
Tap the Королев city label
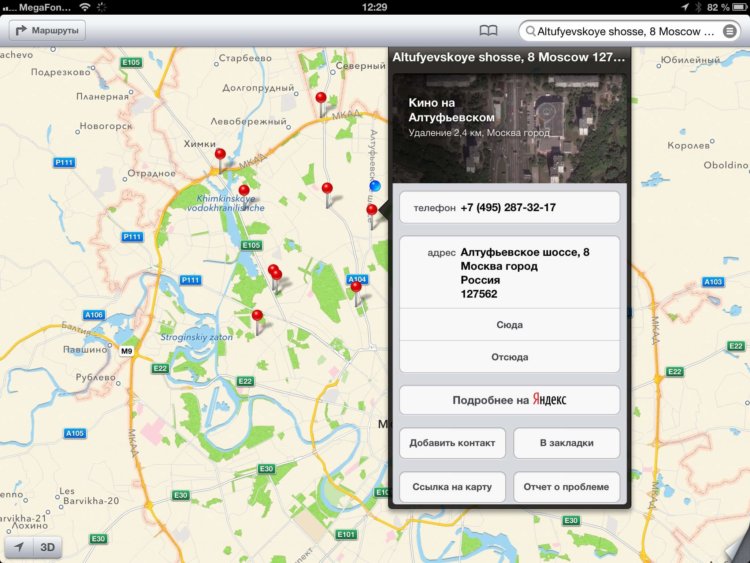click(x=689, y=145)
